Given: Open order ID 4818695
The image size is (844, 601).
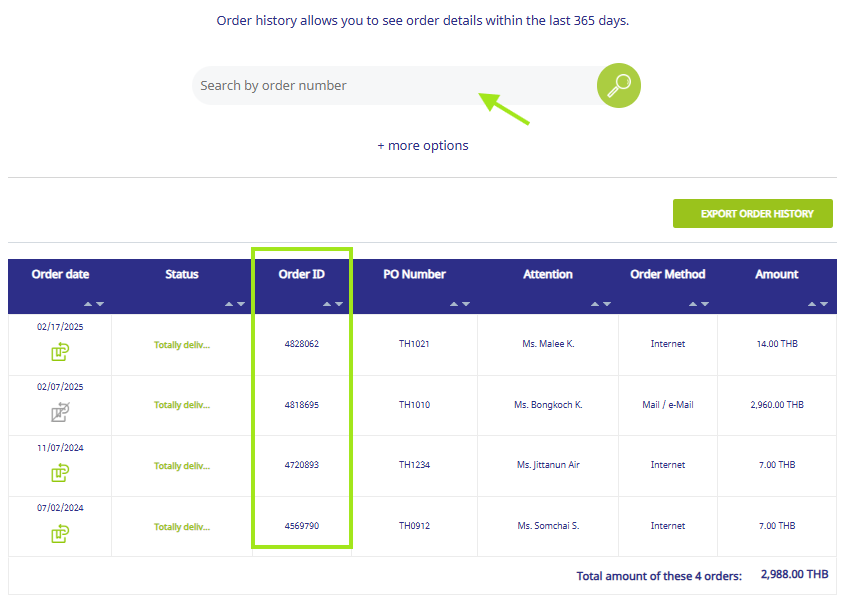Looking at the screenshot, I should [302, 405].
